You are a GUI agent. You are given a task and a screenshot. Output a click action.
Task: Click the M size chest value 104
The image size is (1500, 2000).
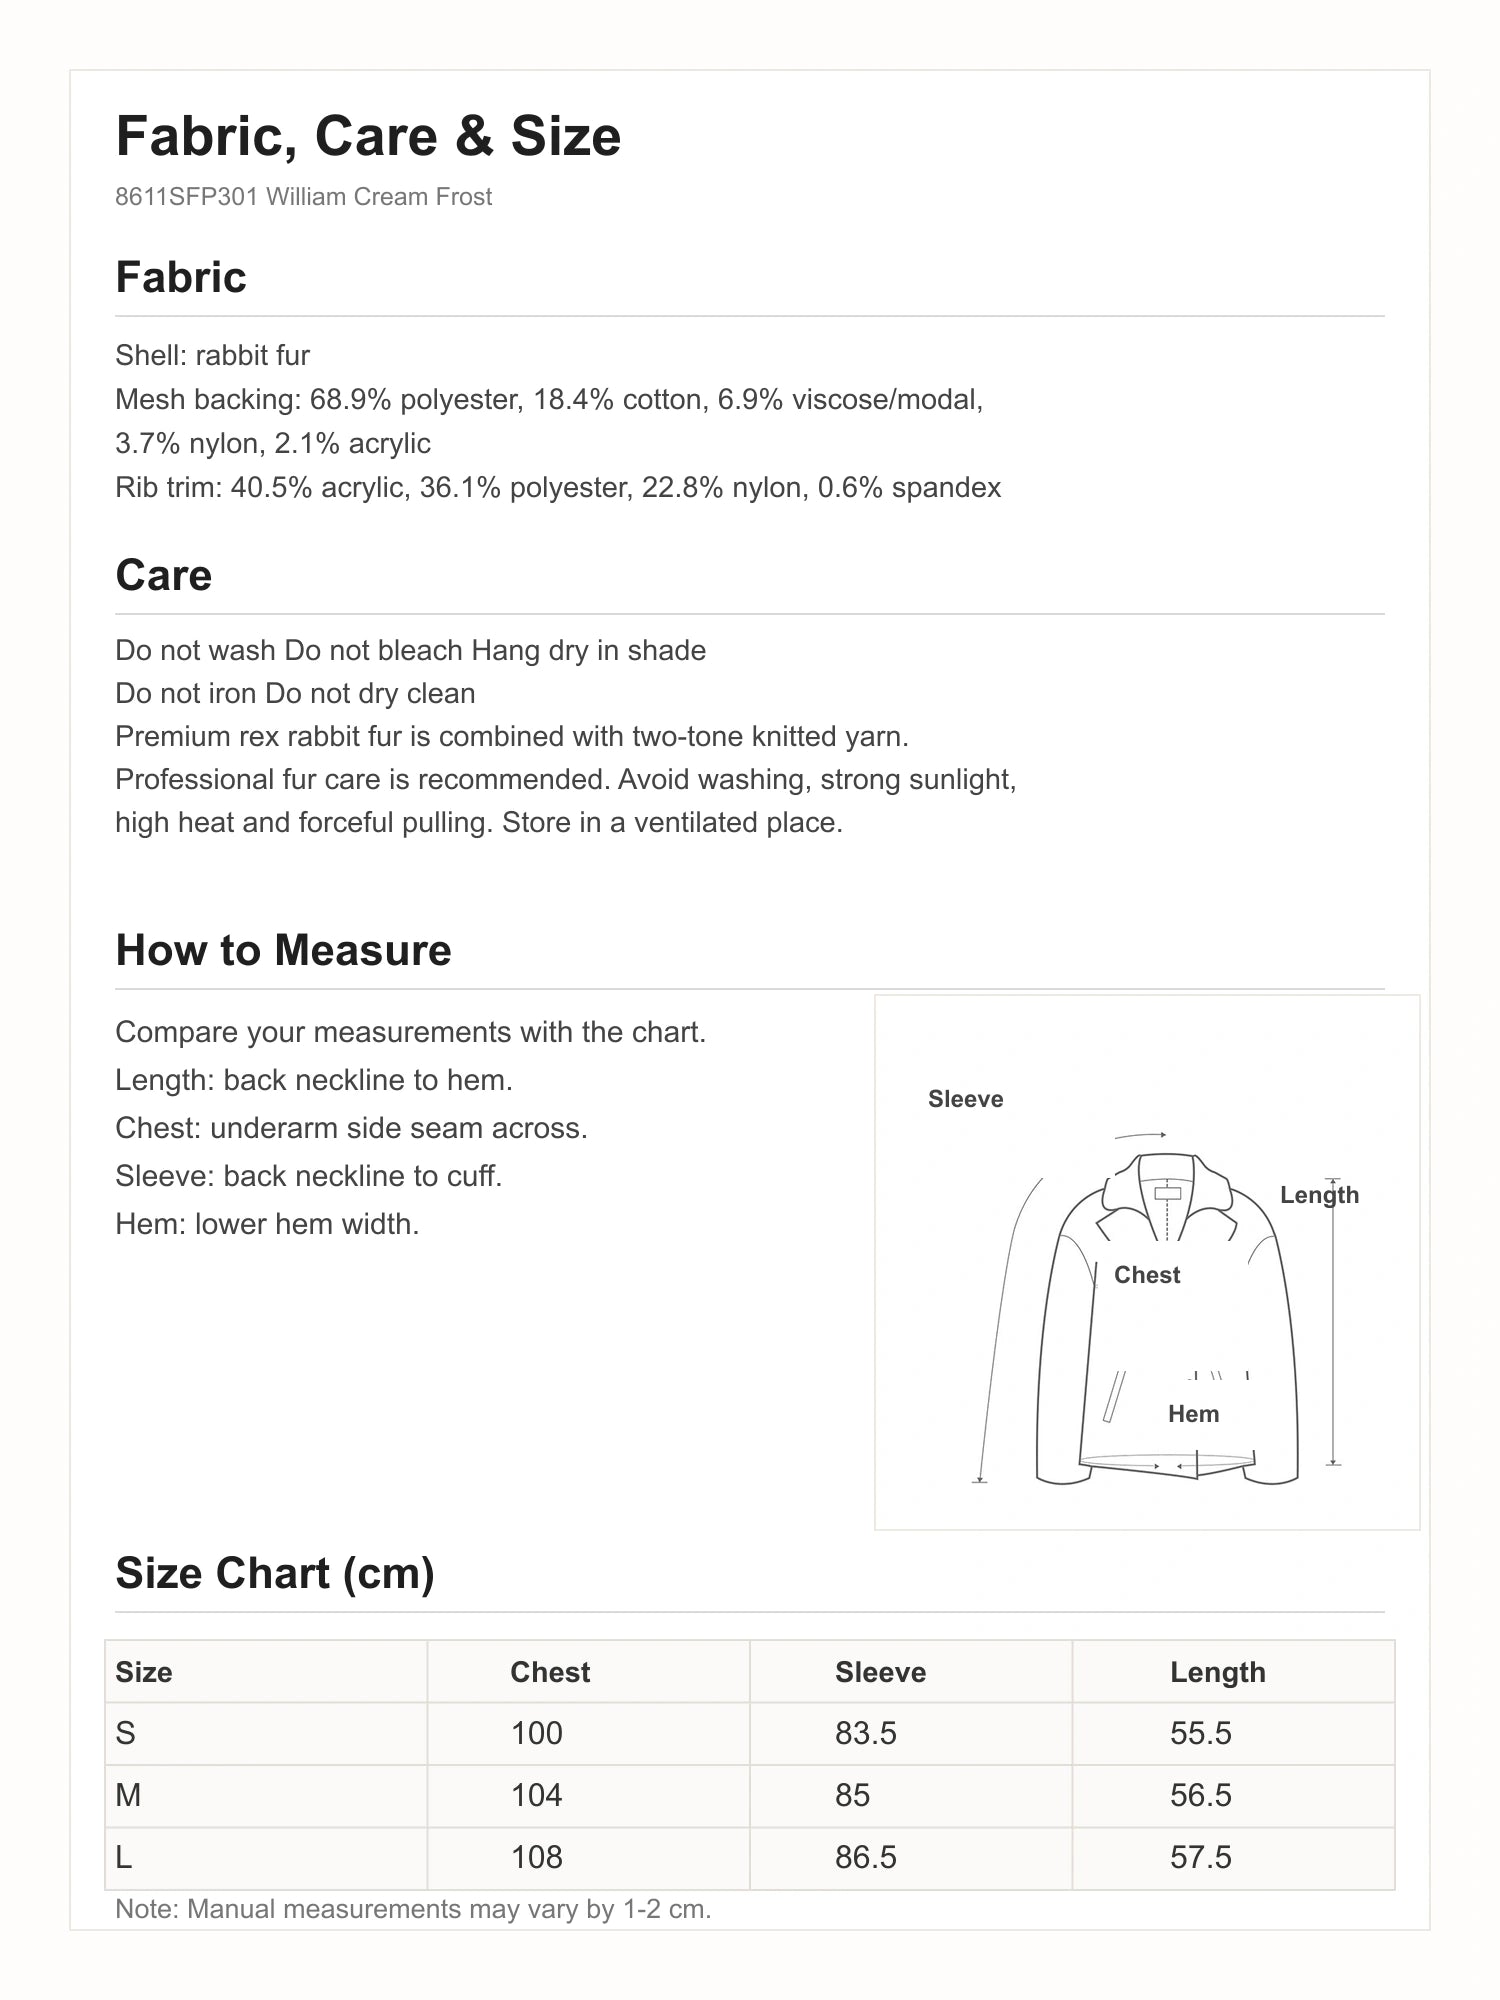click(537, 1796)
